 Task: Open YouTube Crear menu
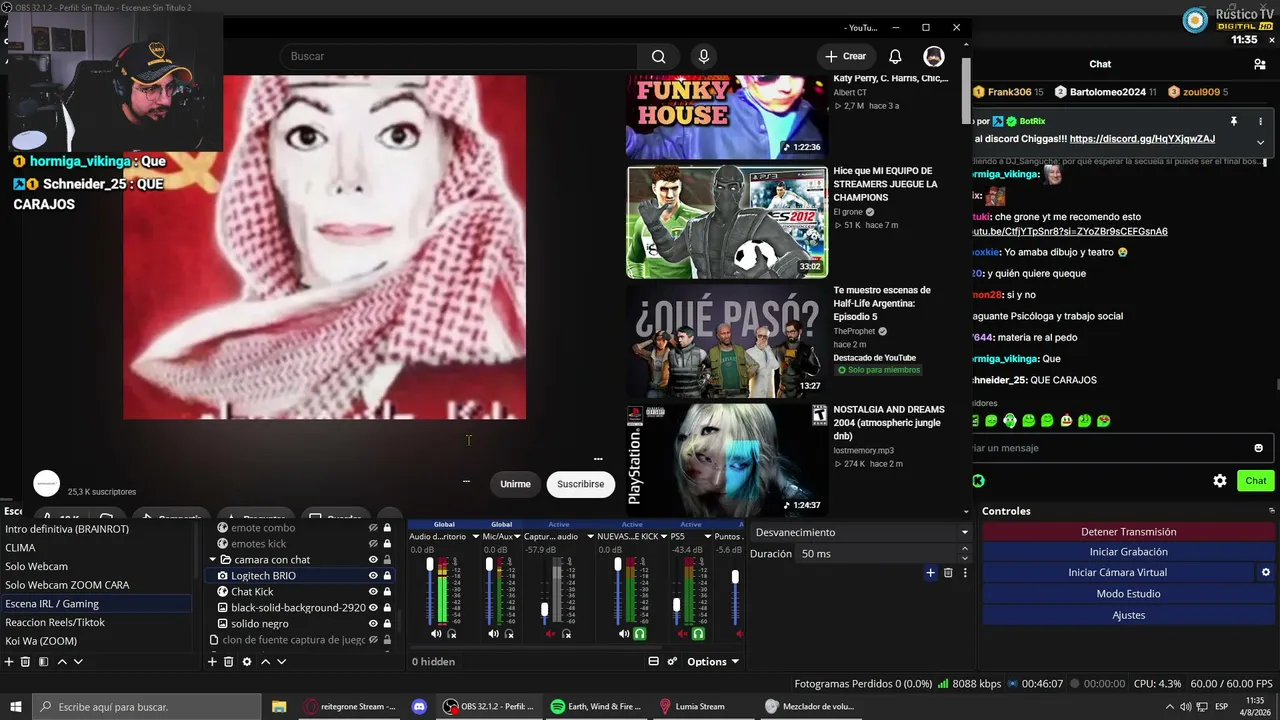[x=845, y=57]
